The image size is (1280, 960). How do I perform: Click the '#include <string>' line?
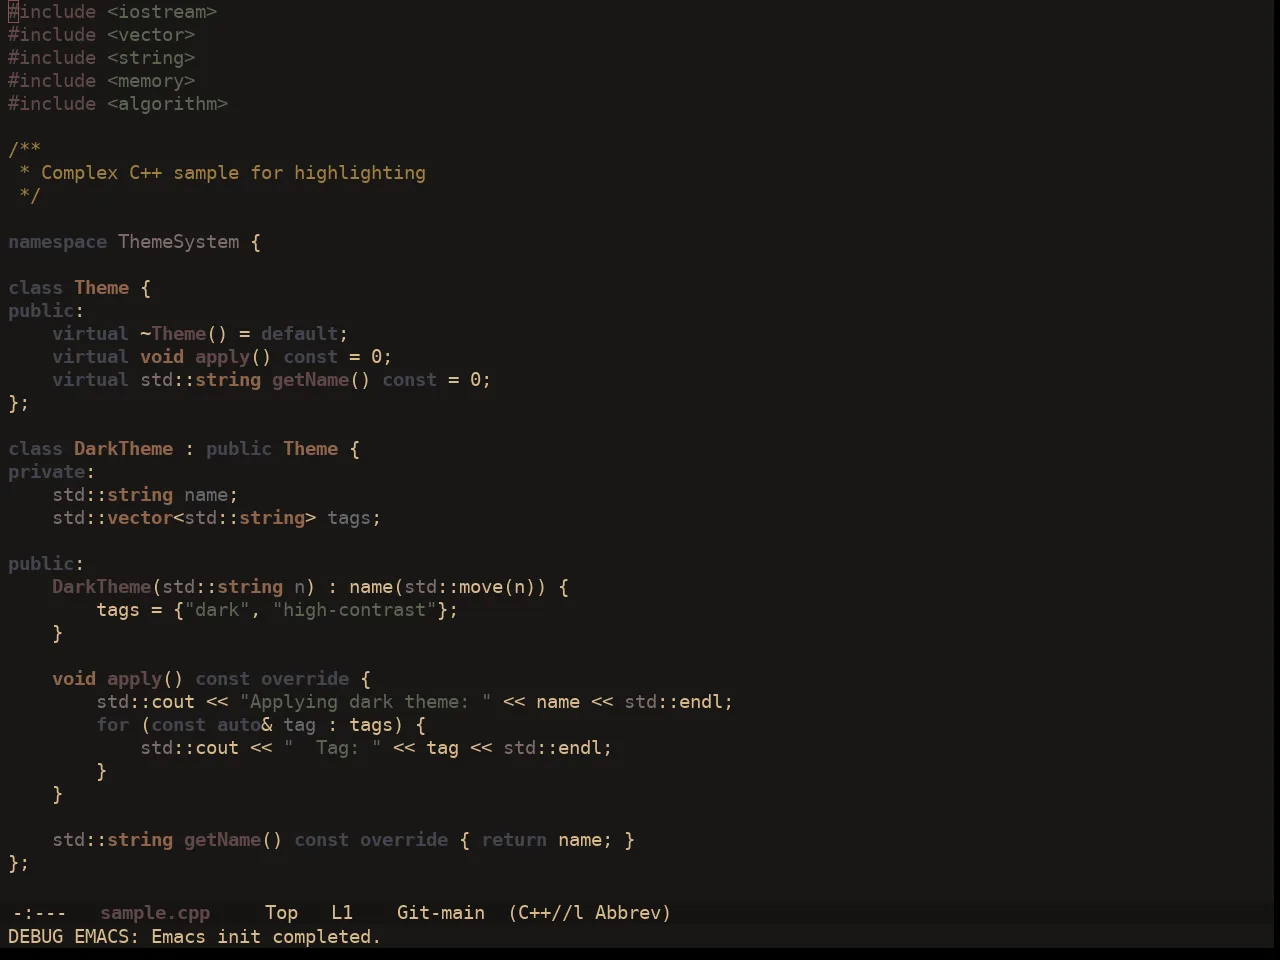click(102, 58)
